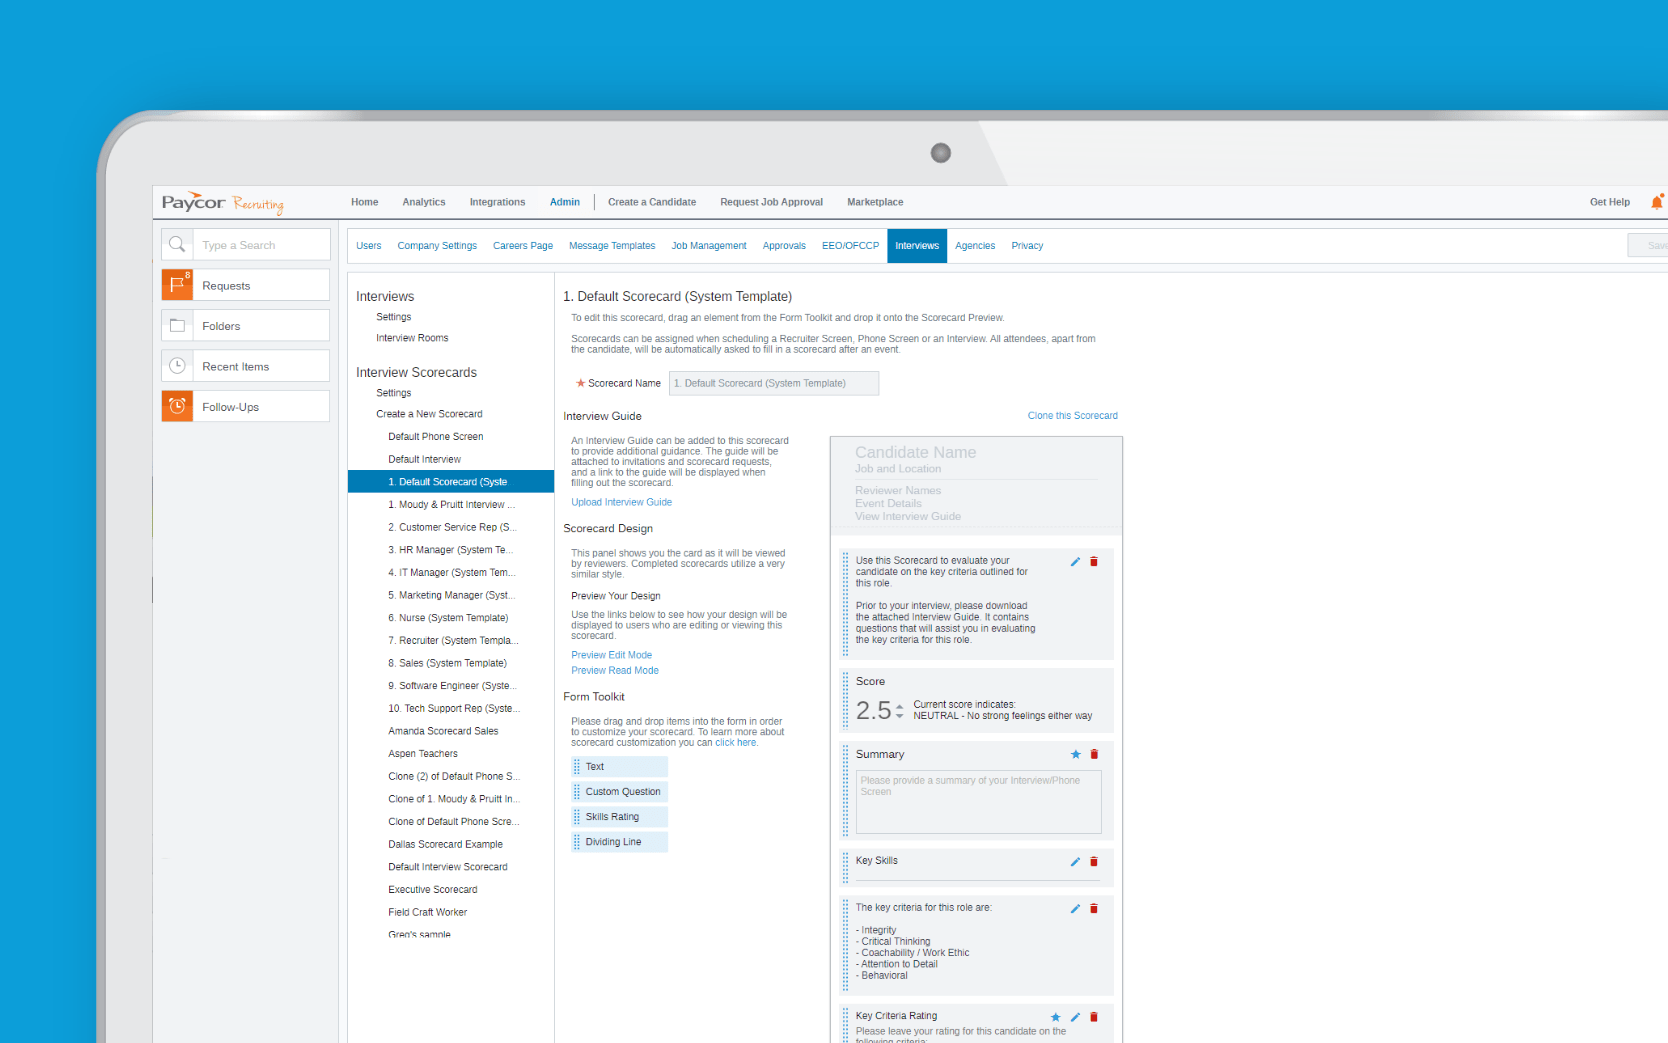Click the Get Help link

point(1610,202)
